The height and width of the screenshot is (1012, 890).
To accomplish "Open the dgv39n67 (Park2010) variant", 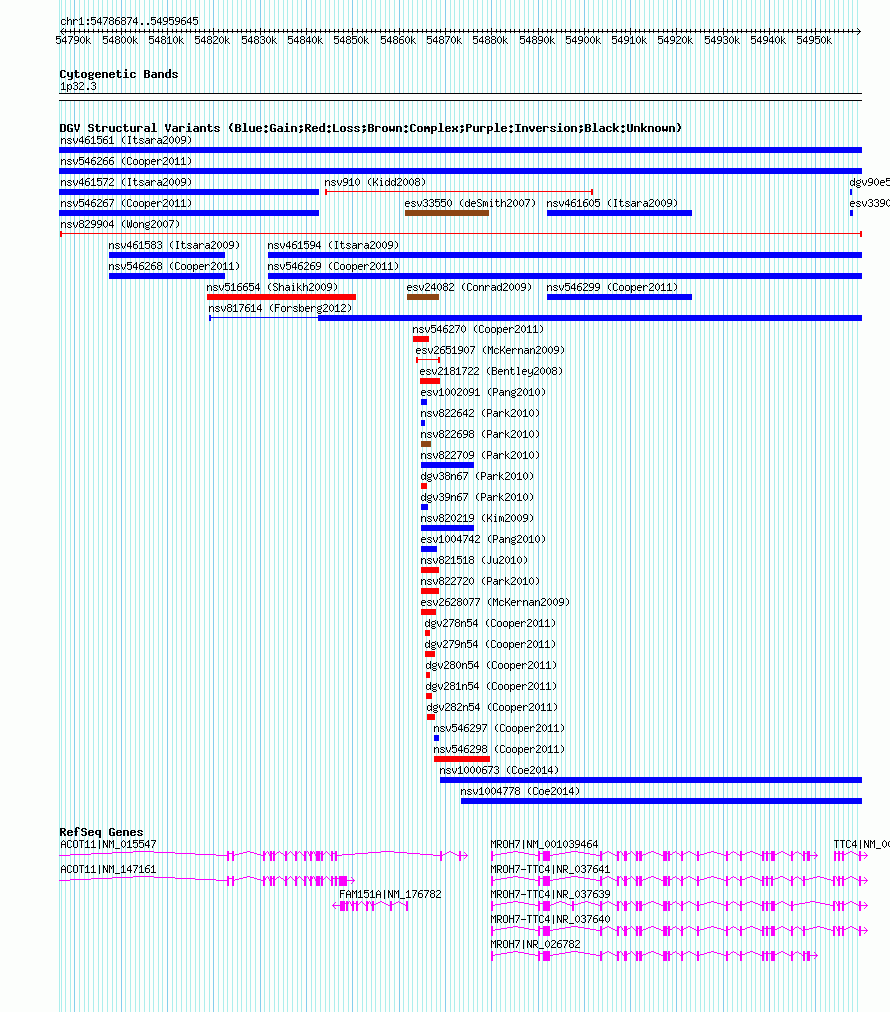I will click(x=477, y=497).
